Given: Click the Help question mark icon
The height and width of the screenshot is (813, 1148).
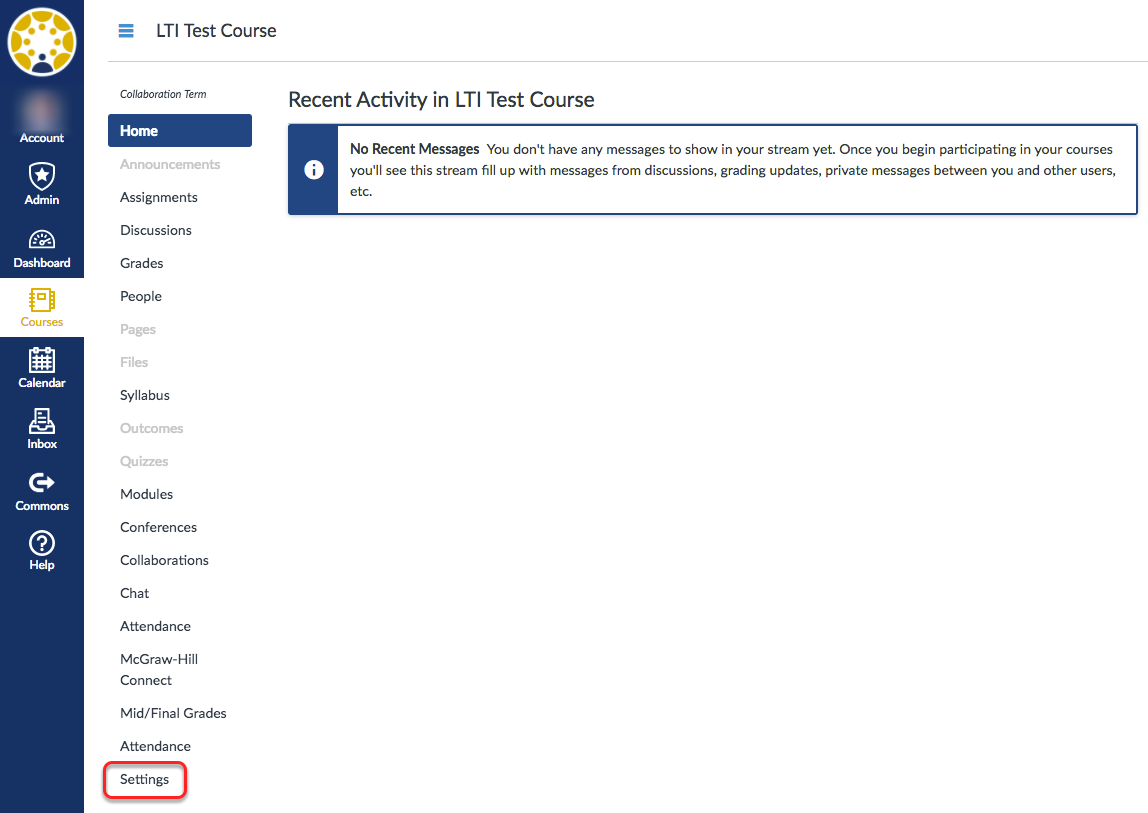Looking at the screenshot, I should pos(42,544).
